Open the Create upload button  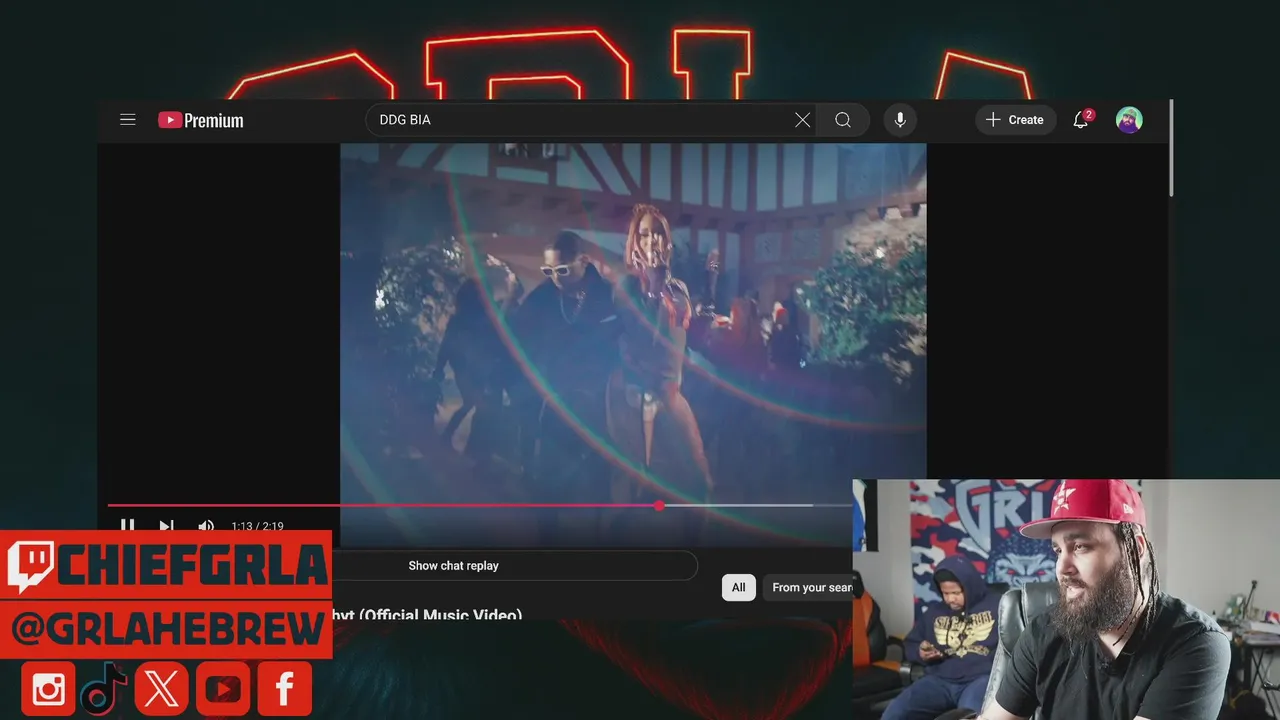(x=1015, y=120)
